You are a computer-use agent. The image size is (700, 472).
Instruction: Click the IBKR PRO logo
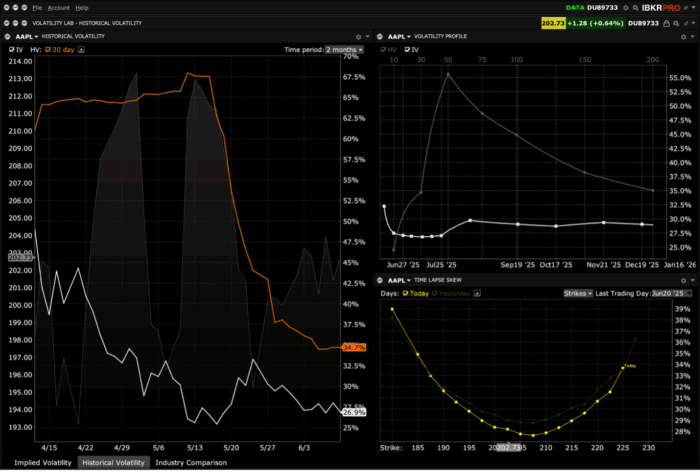[x=661, y=8]
